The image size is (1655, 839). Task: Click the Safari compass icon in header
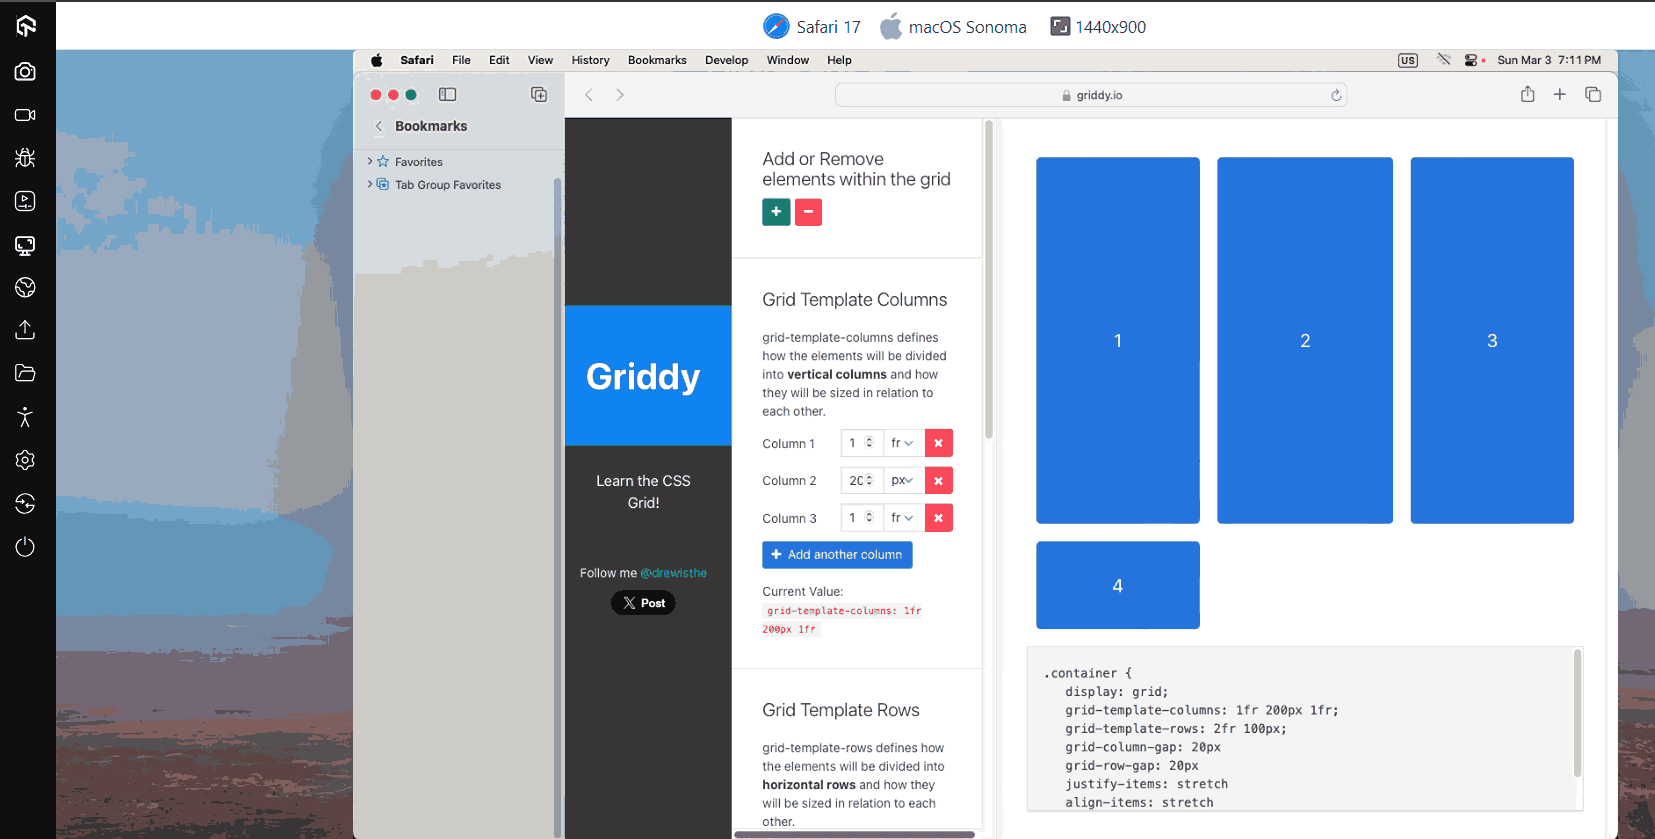776,26
